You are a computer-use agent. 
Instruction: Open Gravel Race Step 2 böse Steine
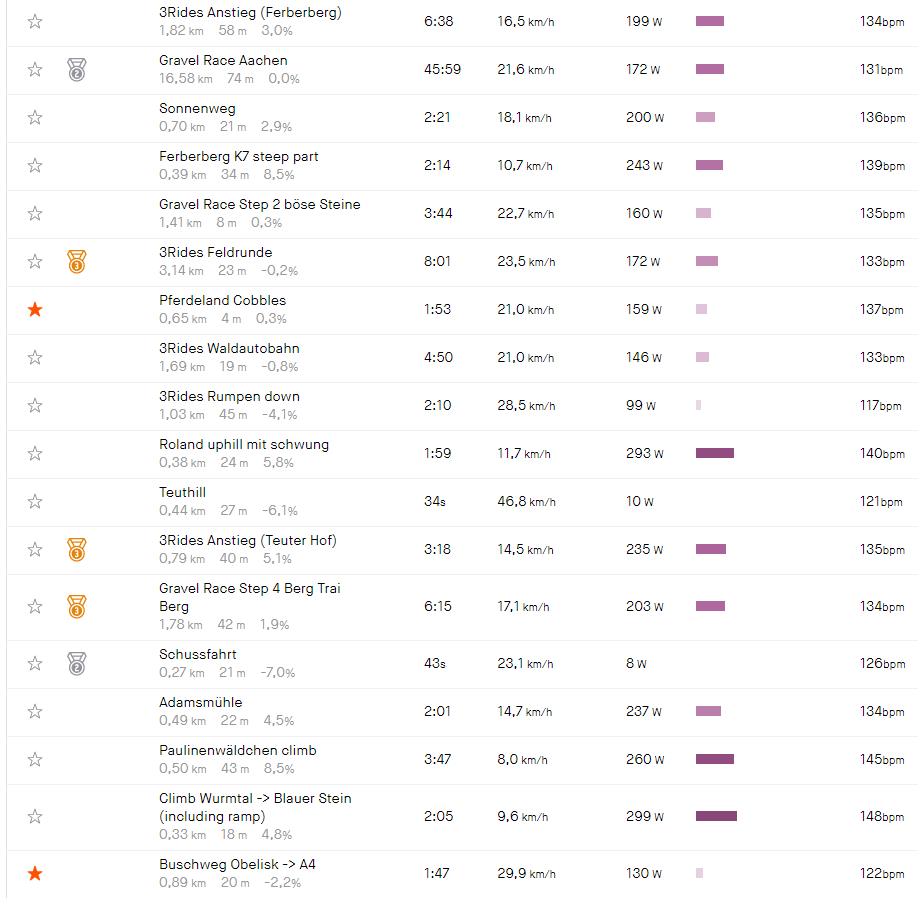(x=259, y=205)
